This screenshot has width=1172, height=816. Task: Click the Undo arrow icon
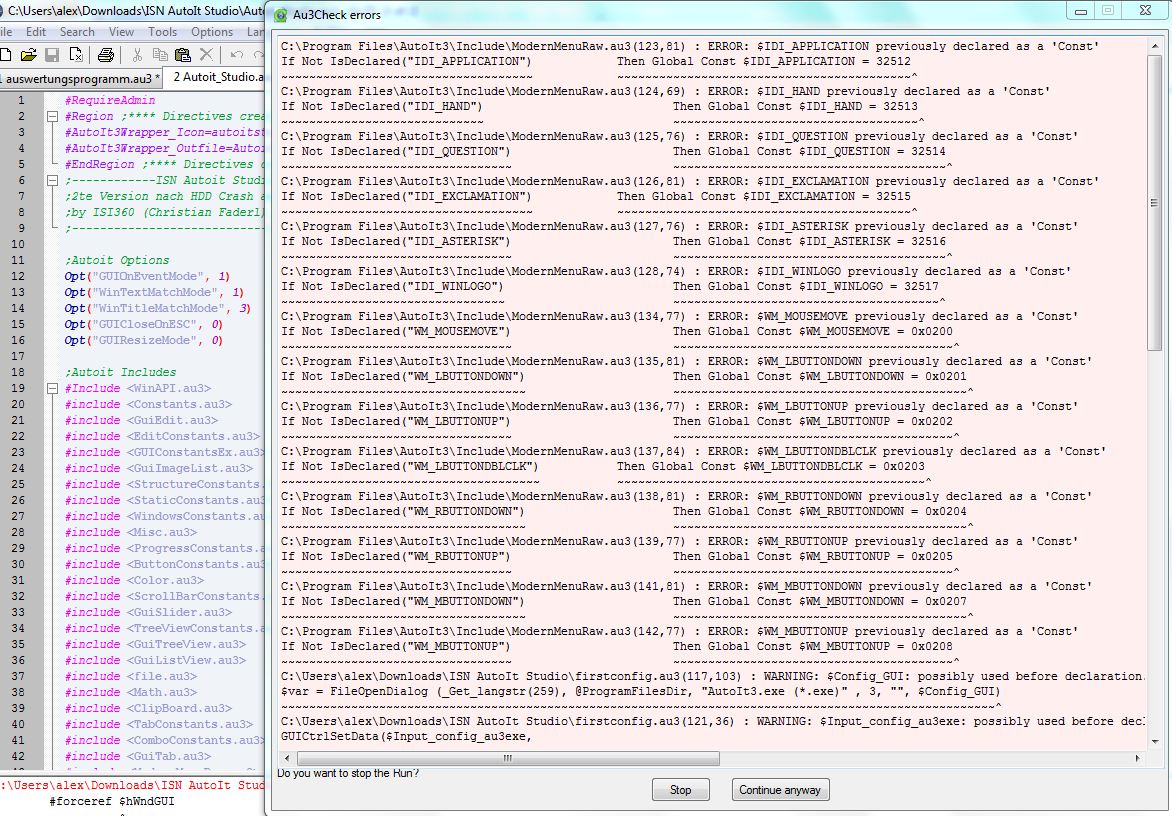pyautogui.click(x=236, y=55)
